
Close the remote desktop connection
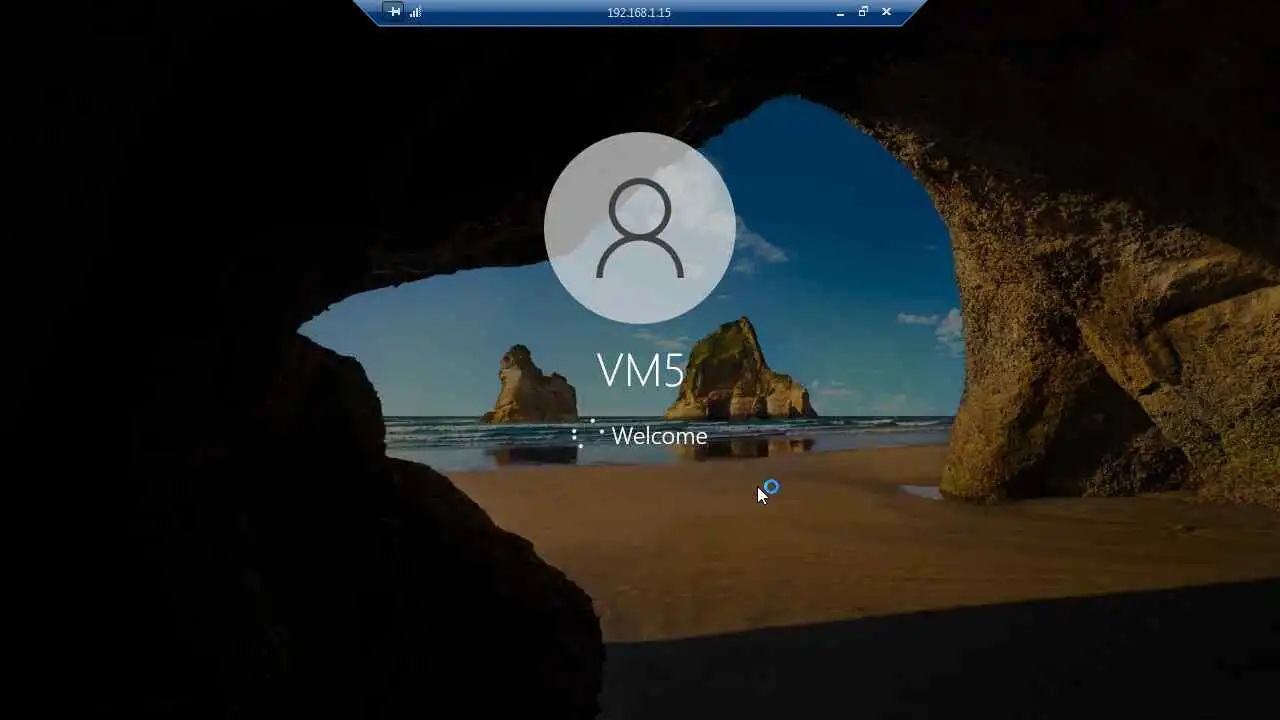[x=886, y=12]
